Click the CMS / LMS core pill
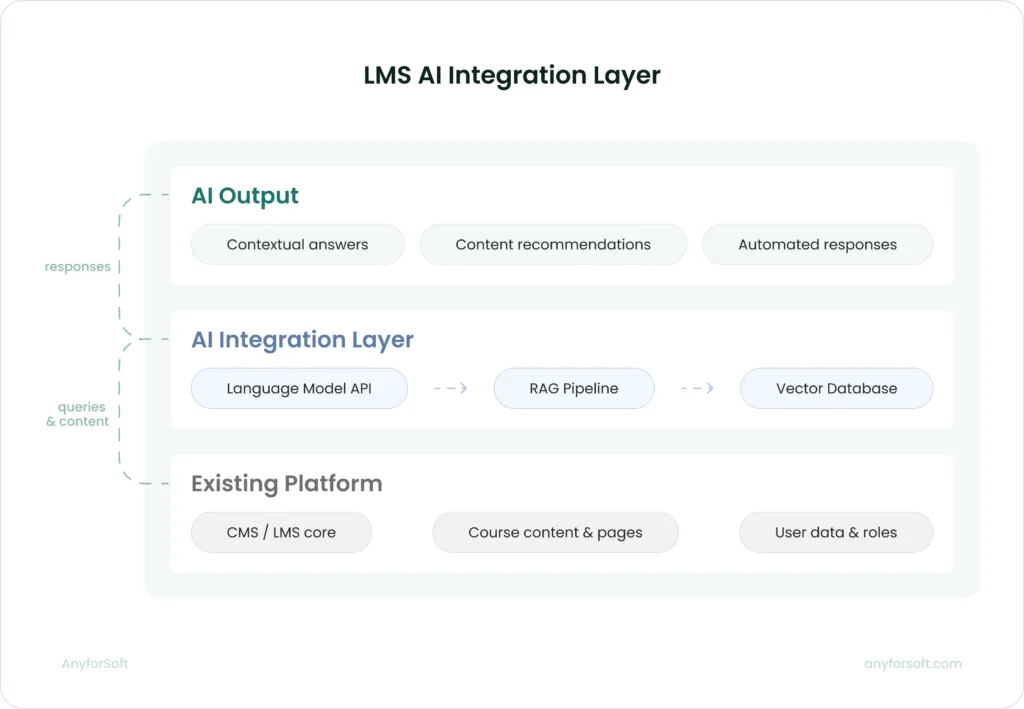The image size is (1024, 709). pos(281,532)
